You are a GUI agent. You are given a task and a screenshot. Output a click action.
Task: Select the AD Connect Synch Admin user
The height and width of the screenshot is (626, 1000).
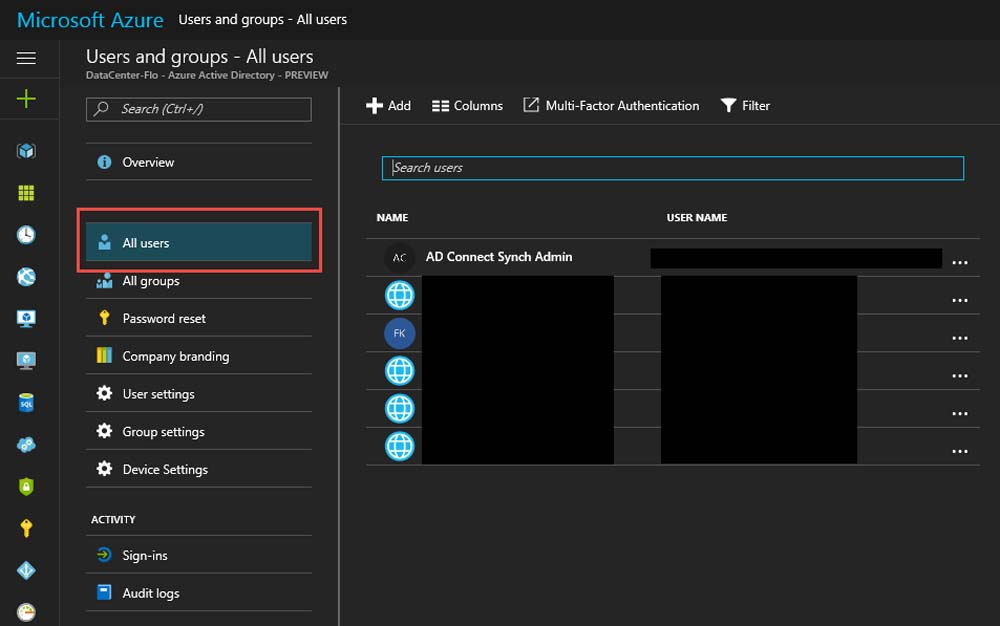[499, 257]
